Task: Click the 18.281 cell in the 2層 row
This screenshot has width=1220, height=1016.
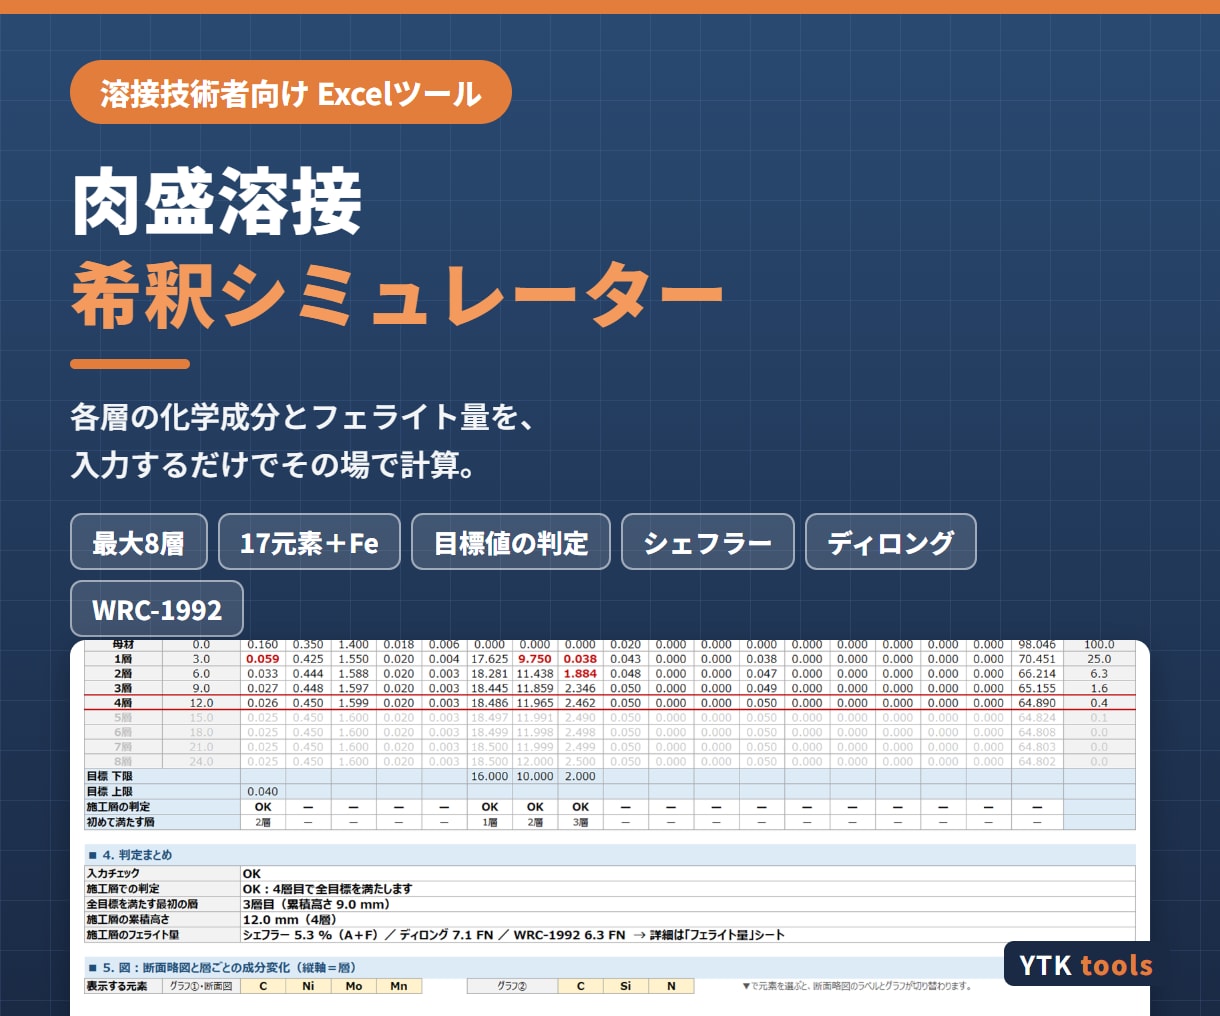Action: (x=490, y=674)
